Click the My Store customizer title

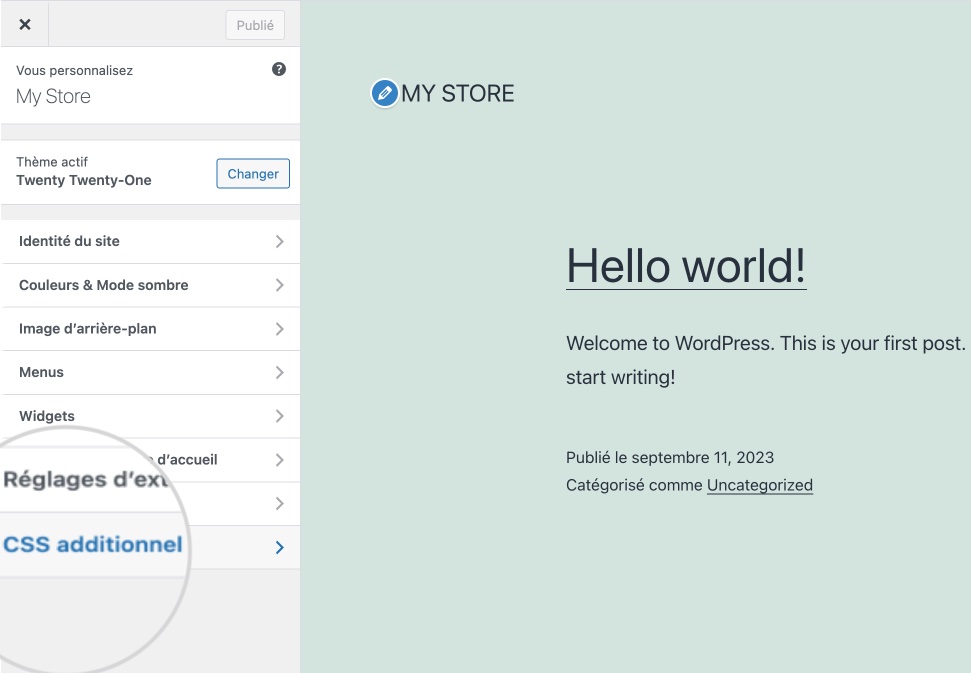[x=53, y=97]
